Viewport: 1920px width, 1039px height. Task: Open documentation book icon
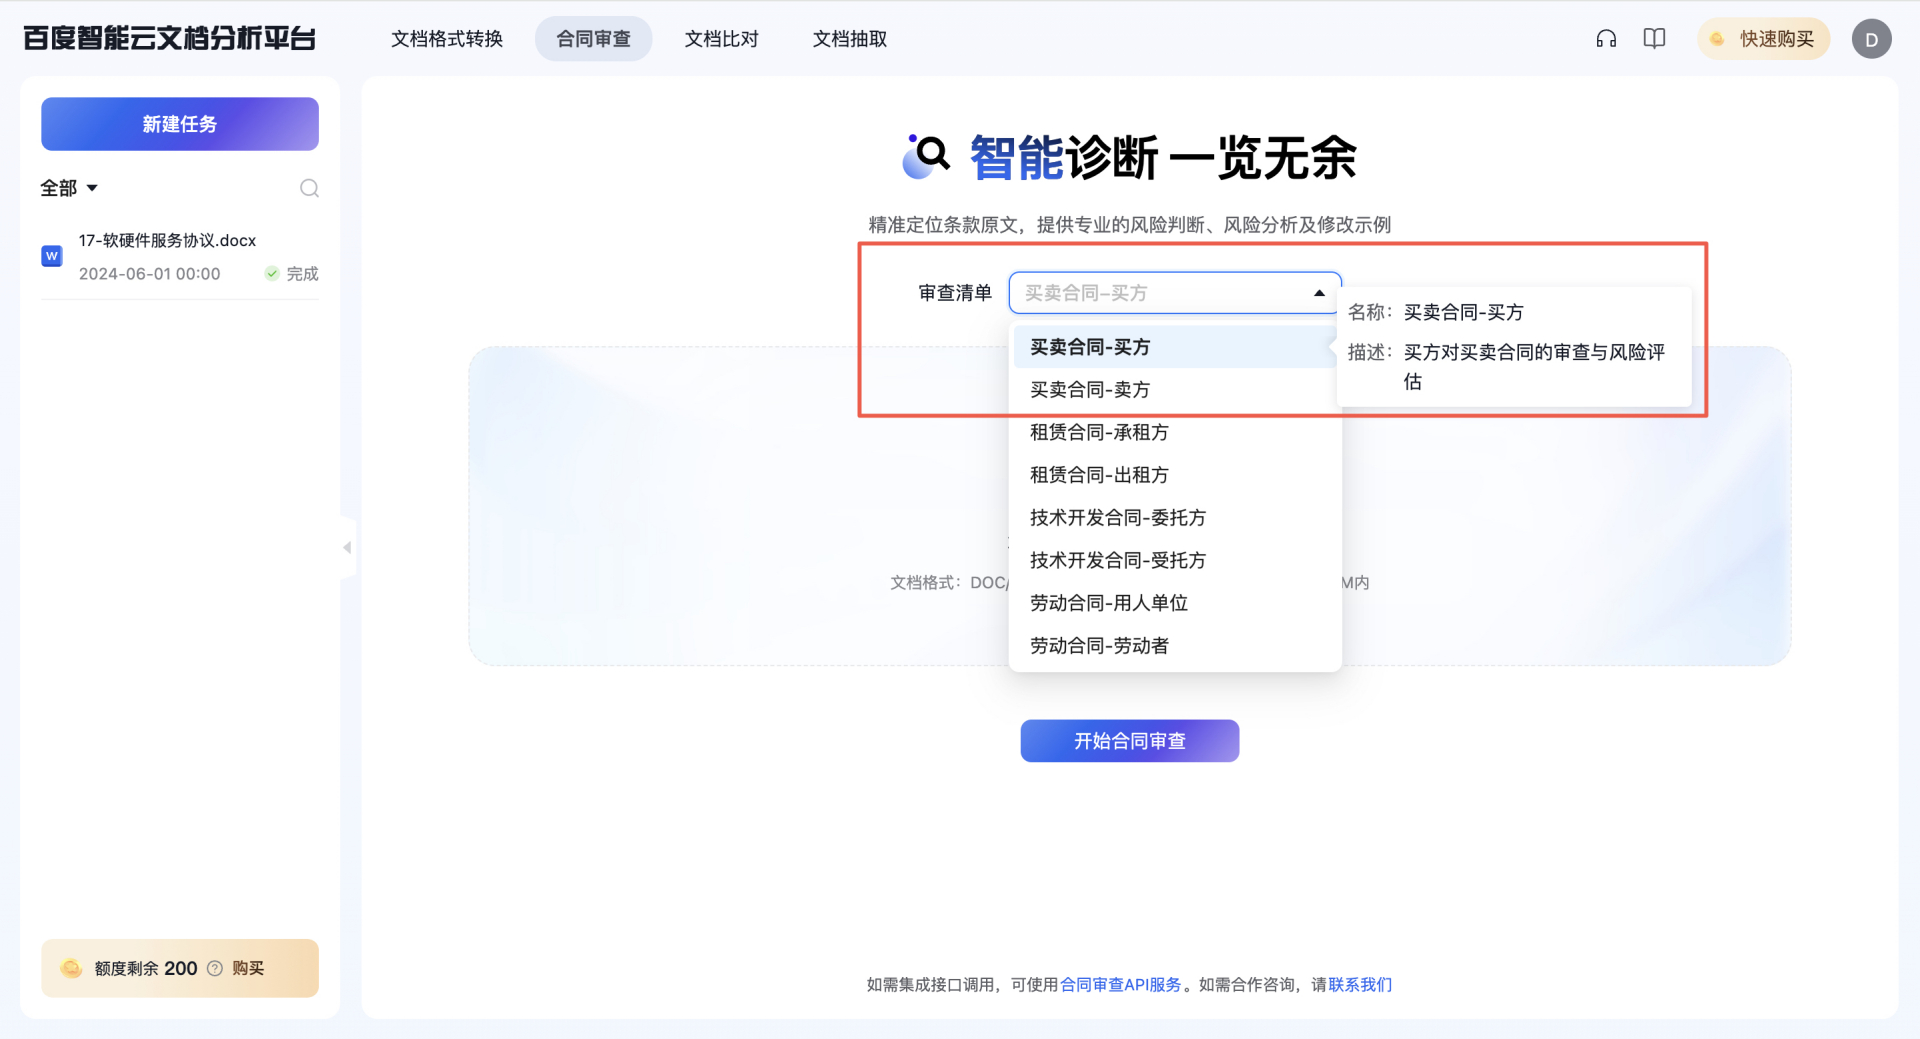coord(1654,39)
